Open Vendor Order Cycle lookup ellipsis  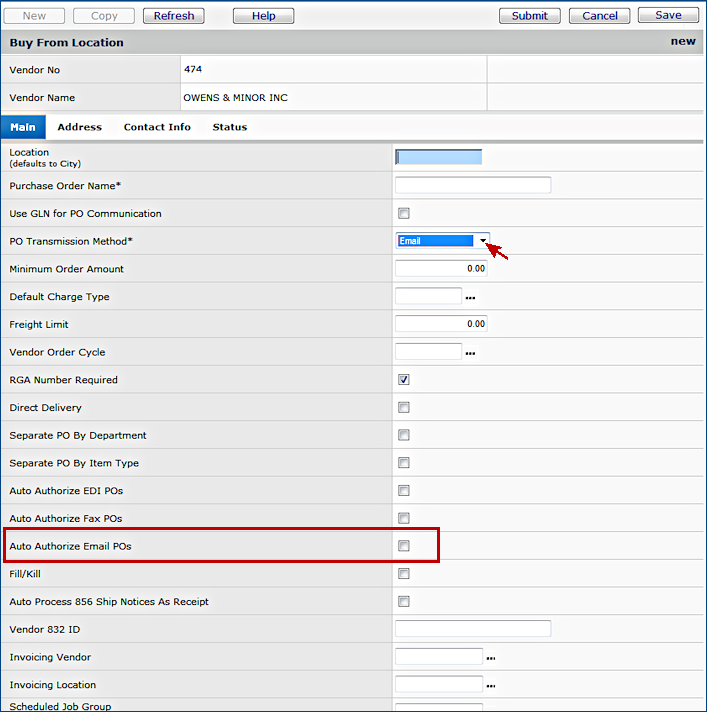470,353
